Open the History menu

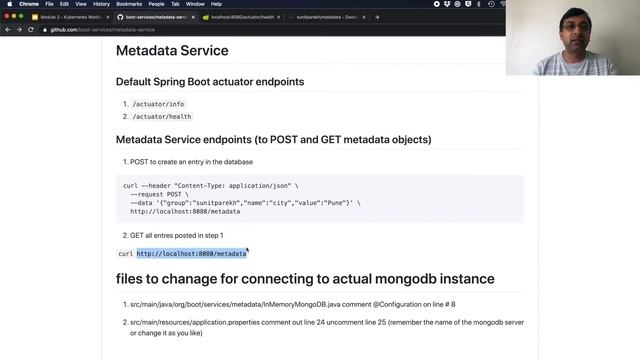point(101,4)
